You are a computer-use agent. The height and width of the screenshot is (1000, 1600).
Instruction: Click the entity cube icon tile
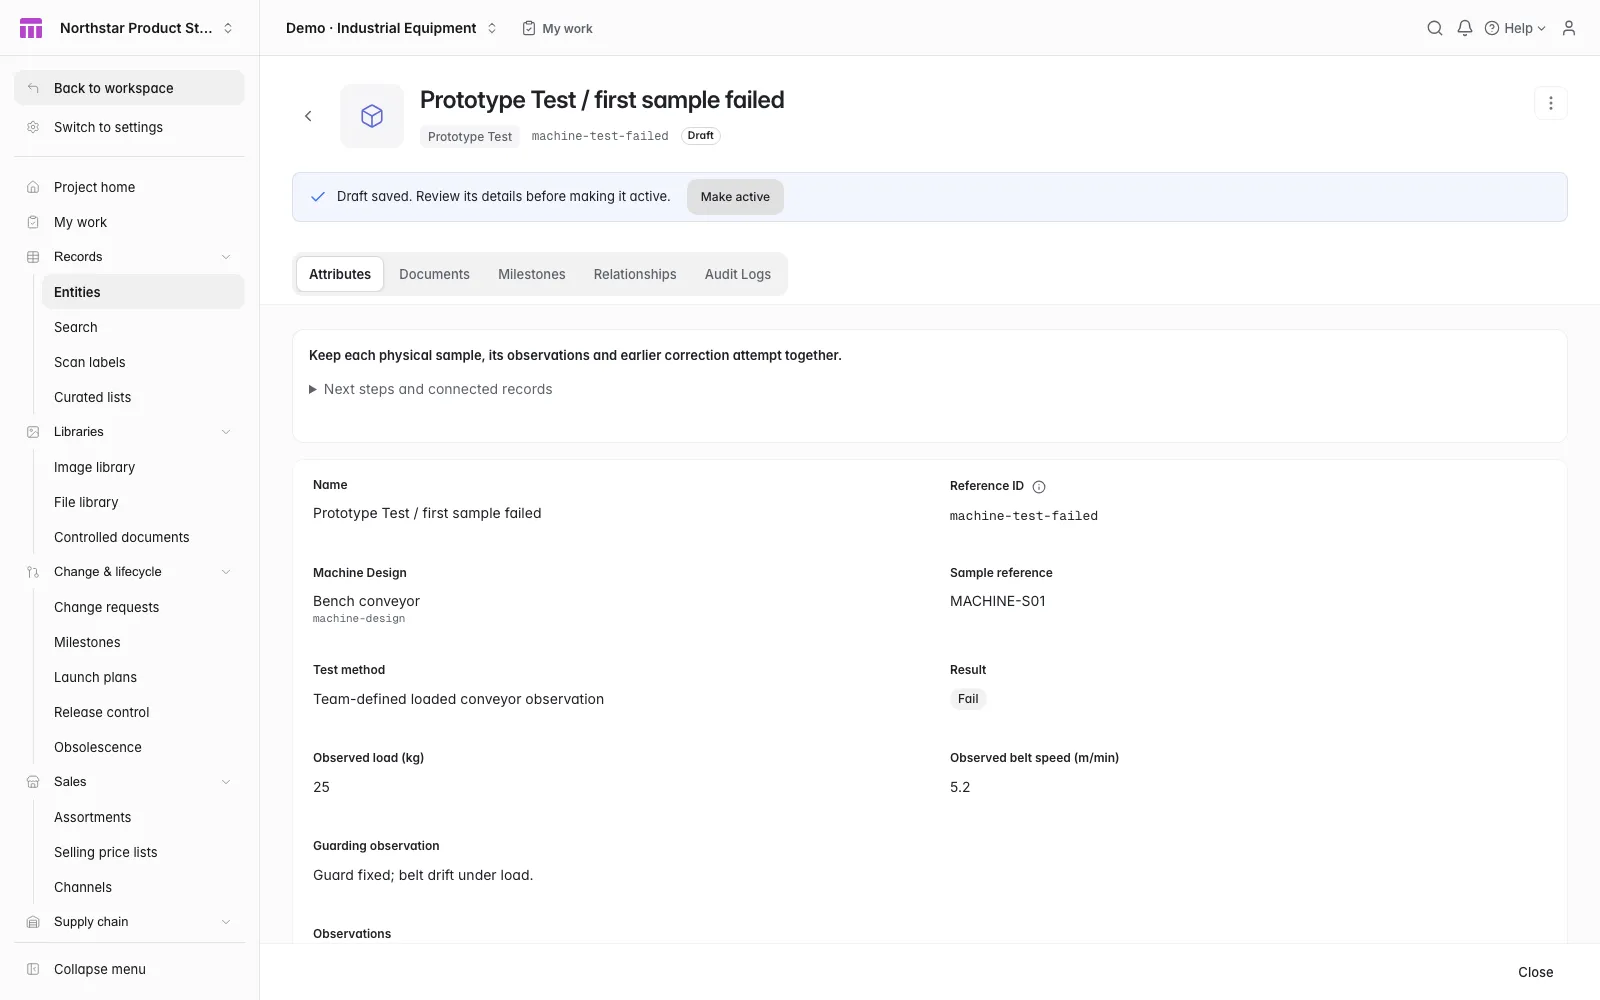point(372,116)
